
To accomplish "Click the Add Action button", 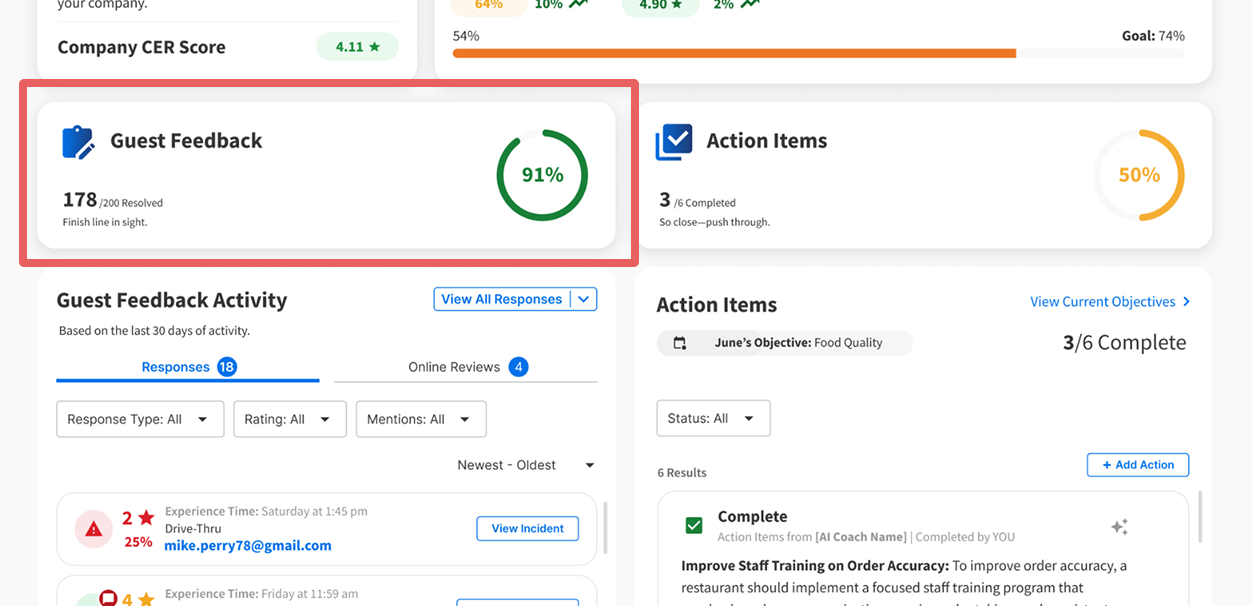I will click(x=1138, y=465).
